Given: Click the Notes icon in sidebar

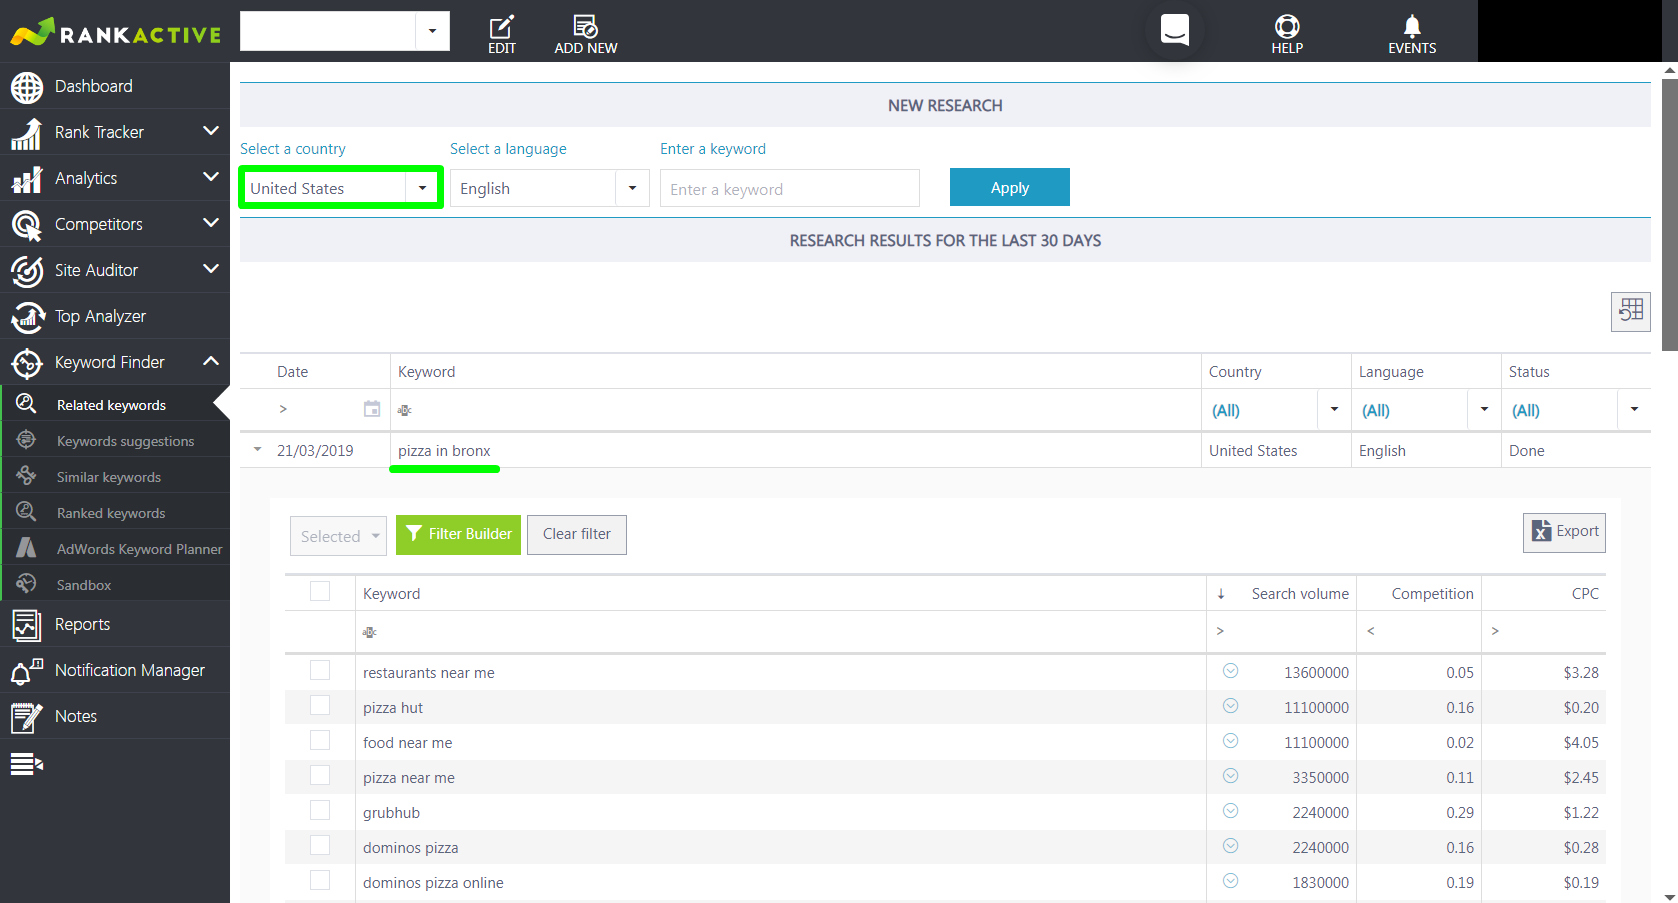Looking at the screenshot, I should [x=27, y=717].
